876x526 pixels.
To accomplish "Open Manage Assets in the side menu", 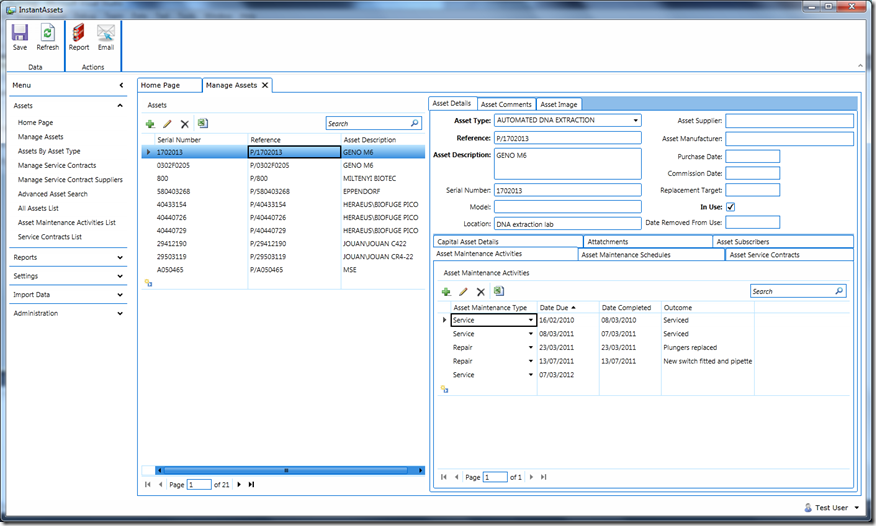I will [x=40, y=137].
